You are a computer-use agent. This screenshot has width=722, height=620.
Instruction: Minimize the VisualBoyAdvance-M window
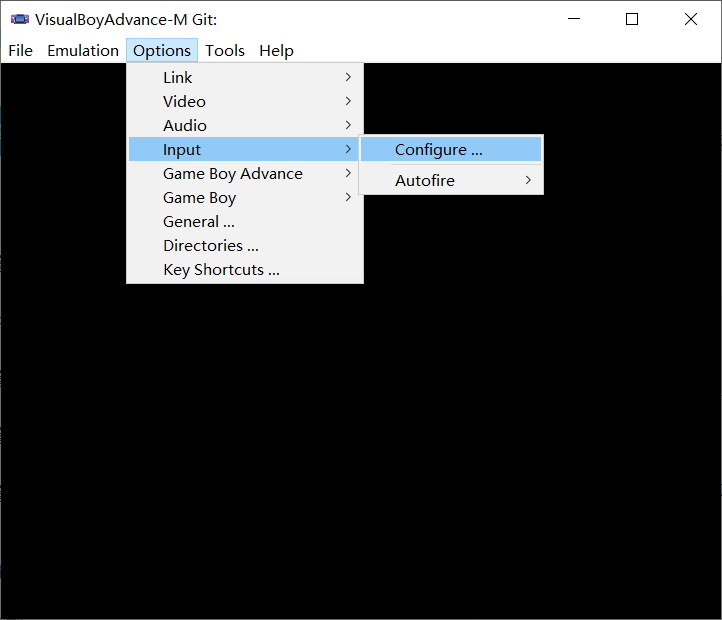coord(574,19)
